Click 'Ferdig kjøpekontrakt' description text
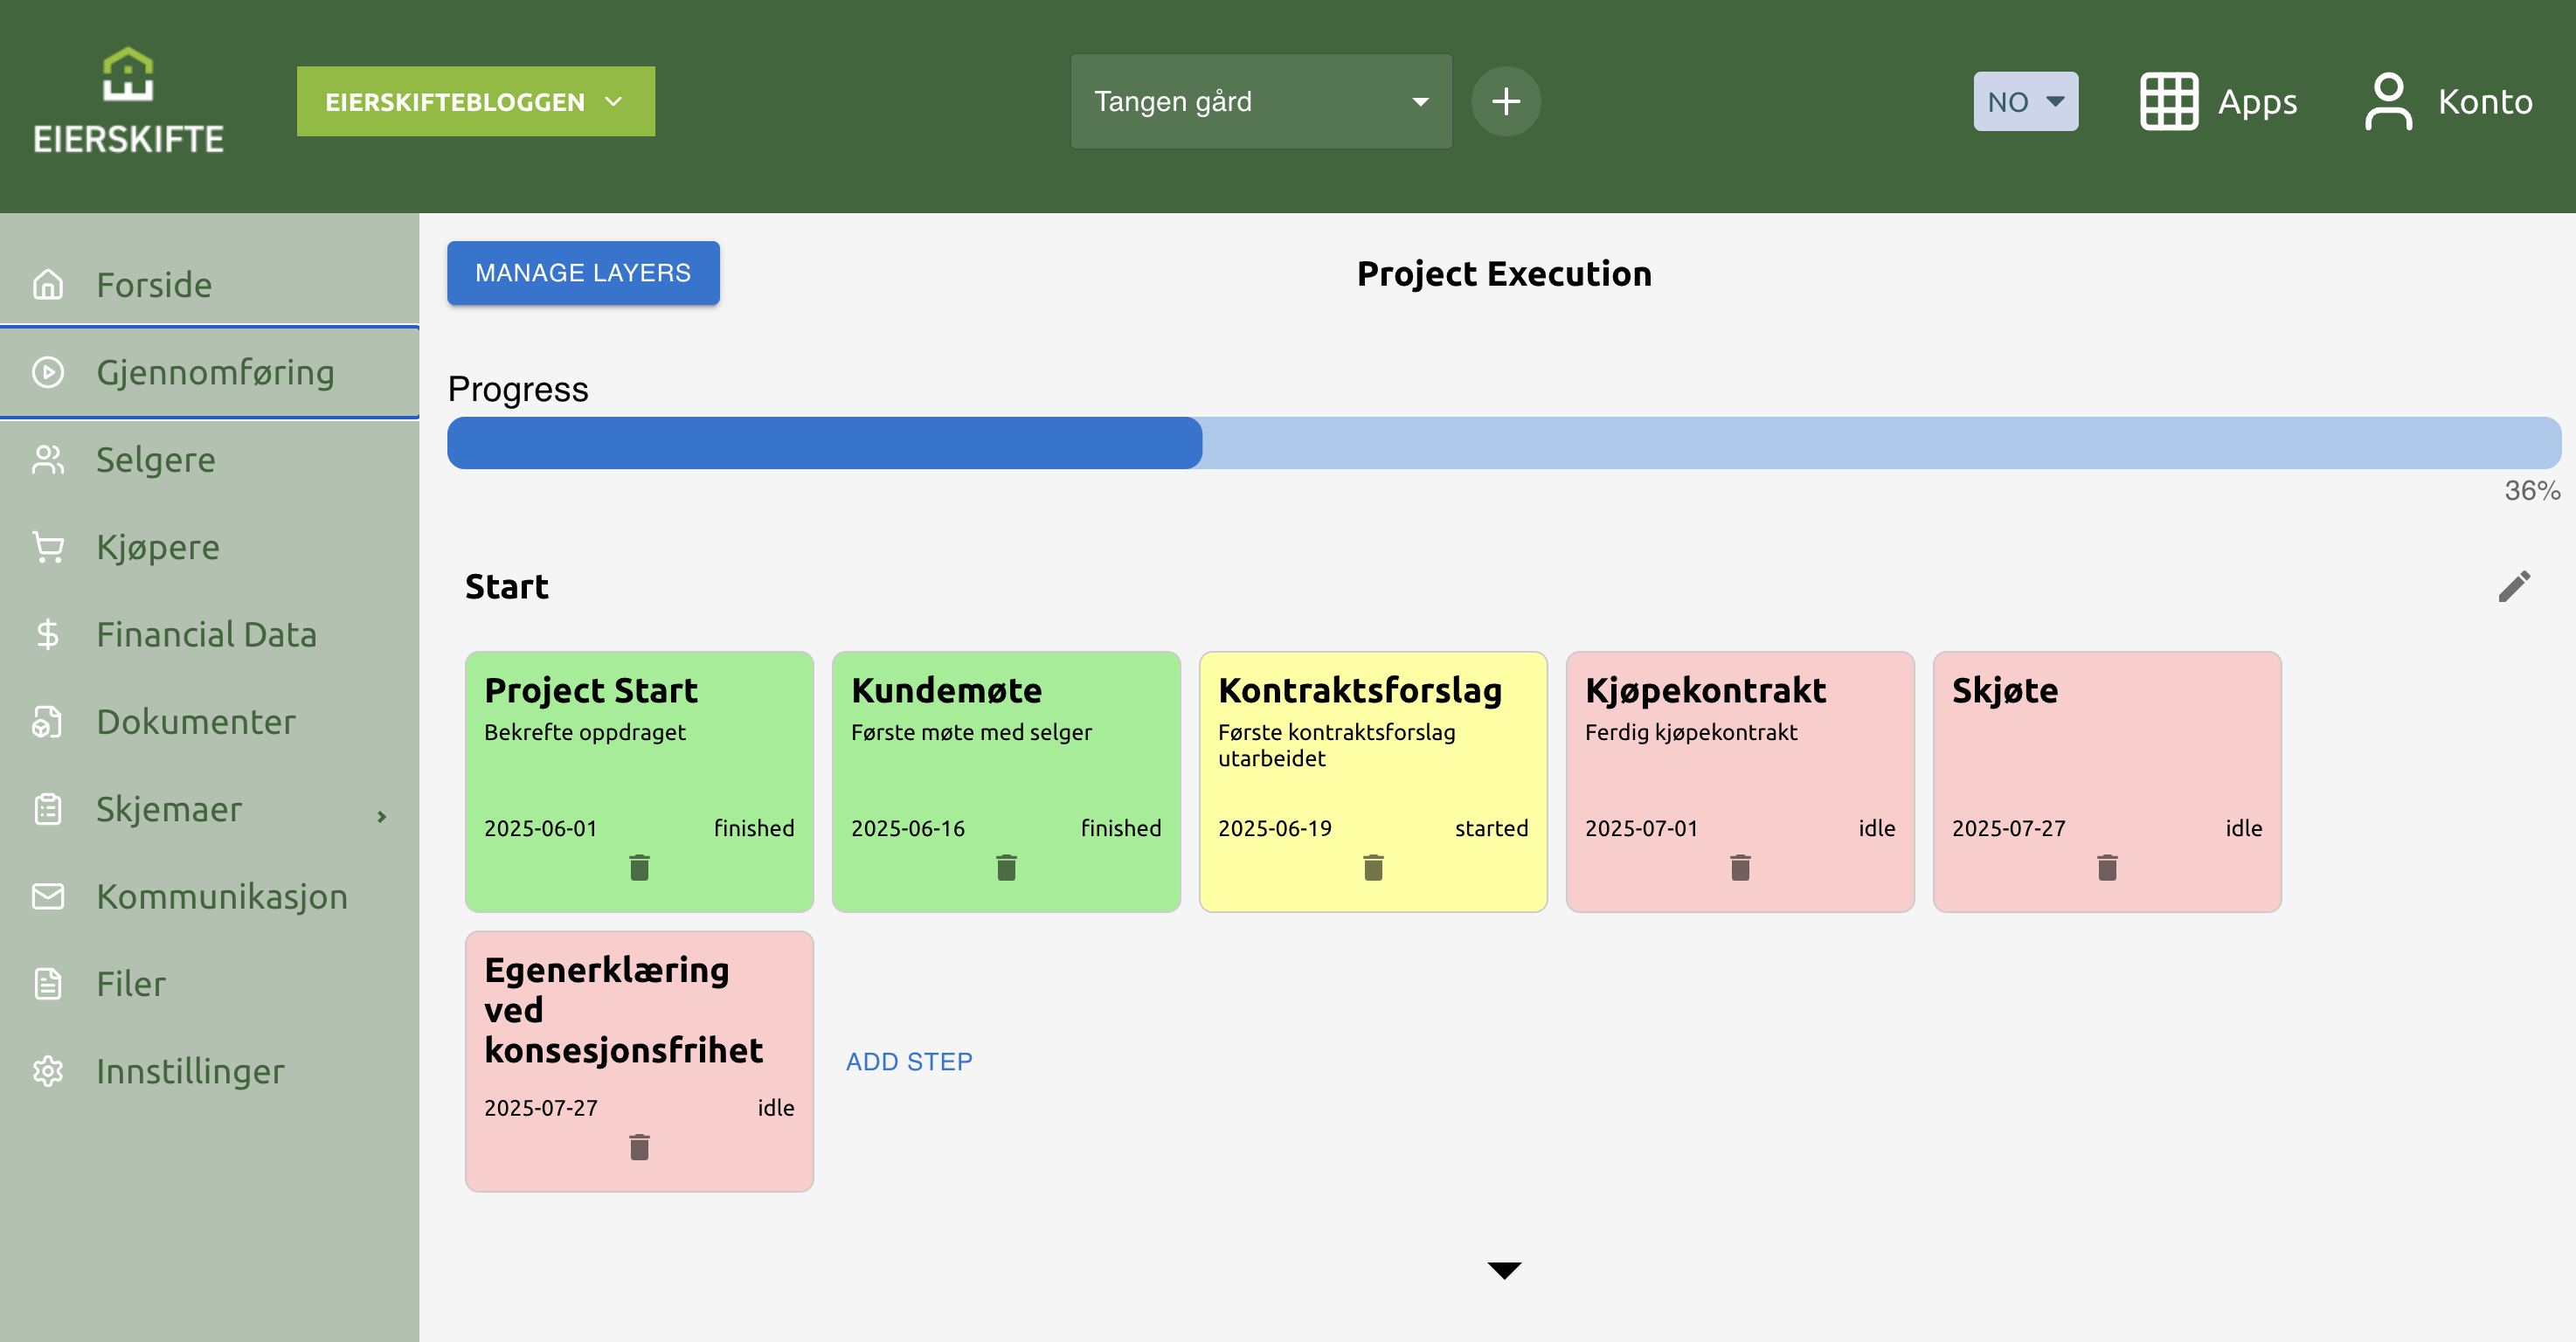Screen dimensions: 2576x1342 tap(1691, 733)
